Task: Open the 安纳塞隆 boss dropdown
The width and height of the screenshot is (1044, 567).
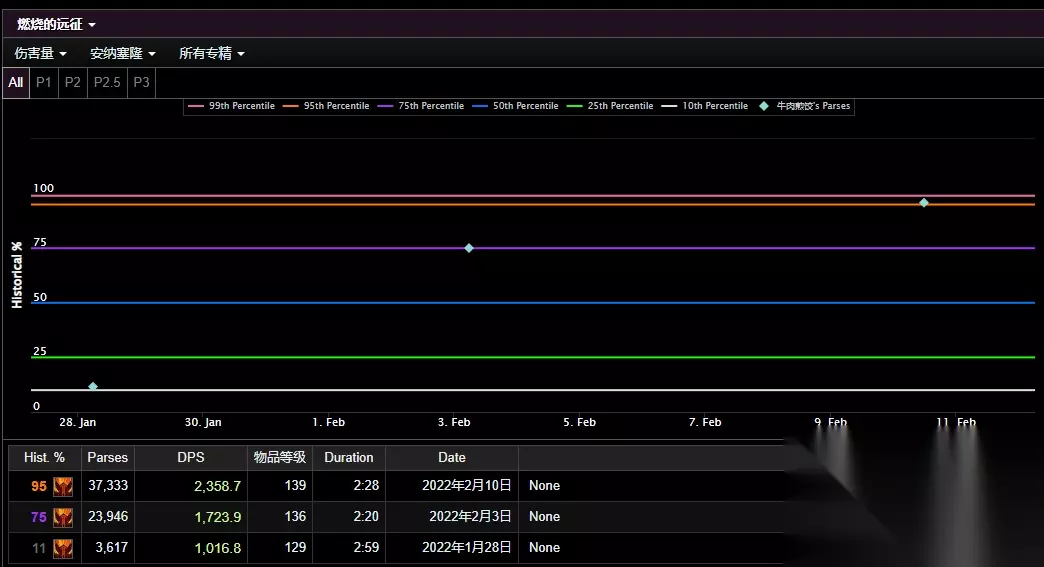Action: 123,53
